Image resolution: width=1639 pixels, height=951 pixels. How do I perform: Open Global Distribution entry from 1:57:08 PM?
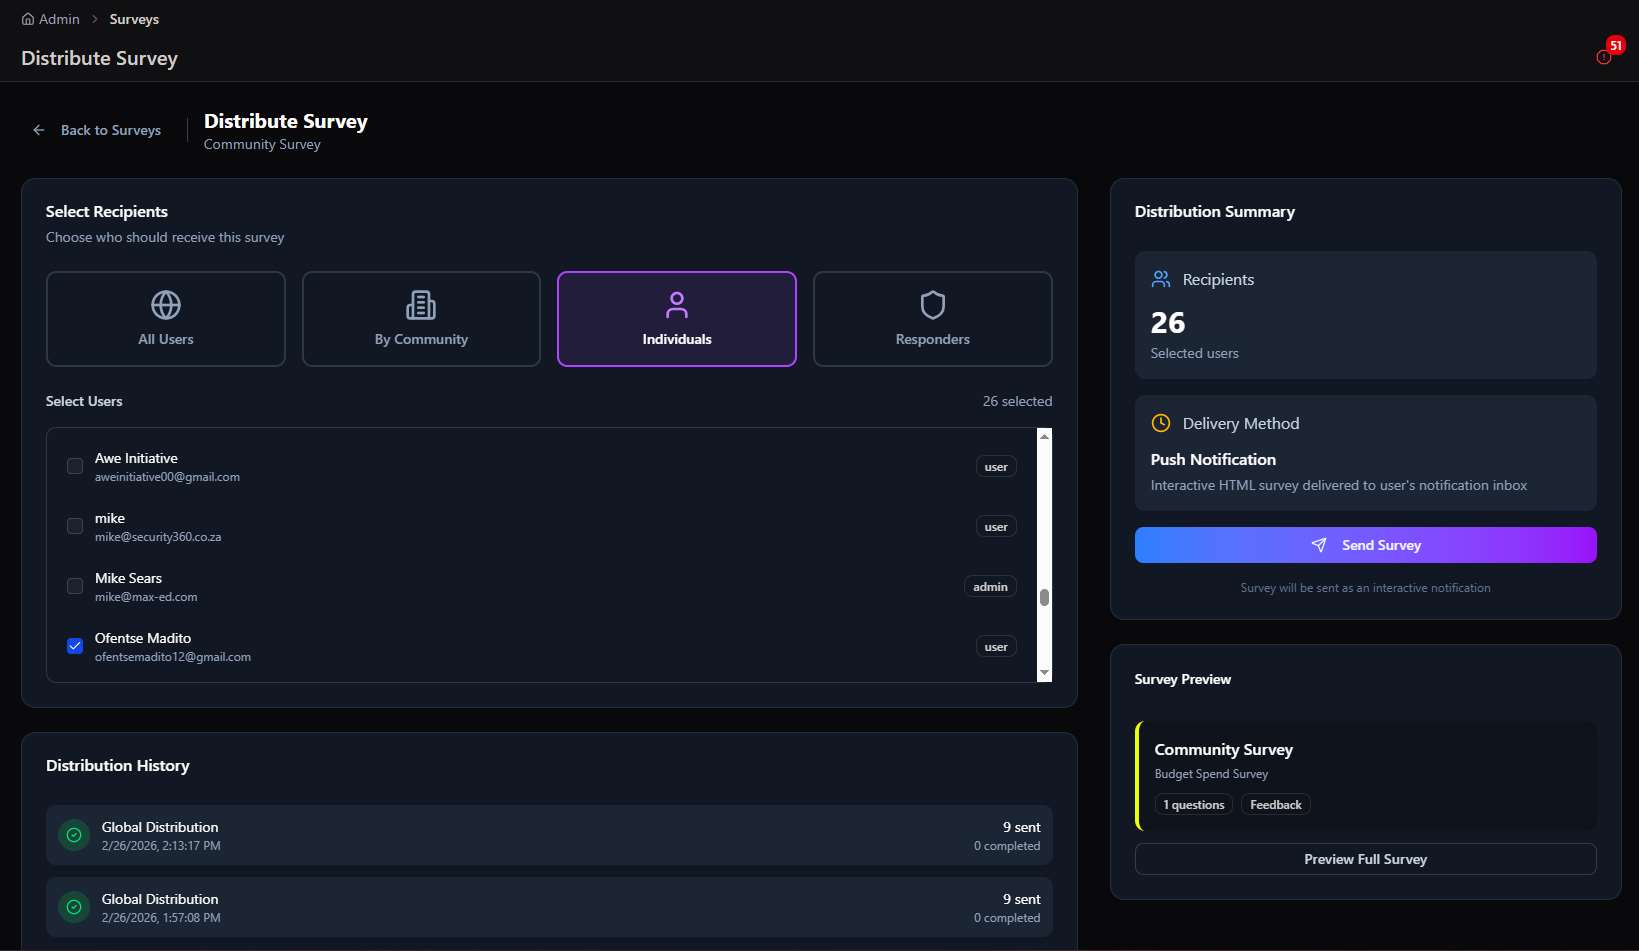tap(549, 907)
